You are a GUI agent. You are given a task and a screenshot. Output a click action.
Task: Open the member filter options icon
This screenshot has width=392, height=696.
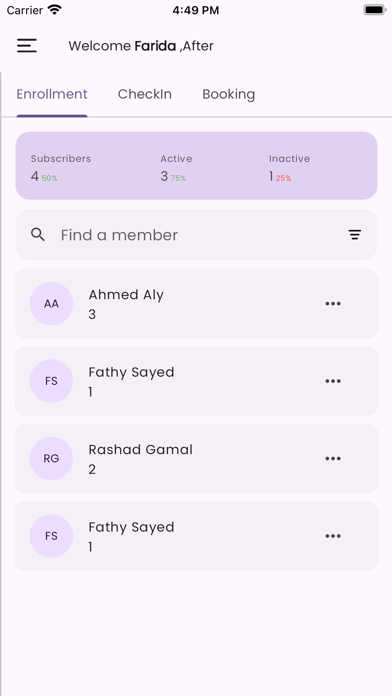(x=354, y=235)
